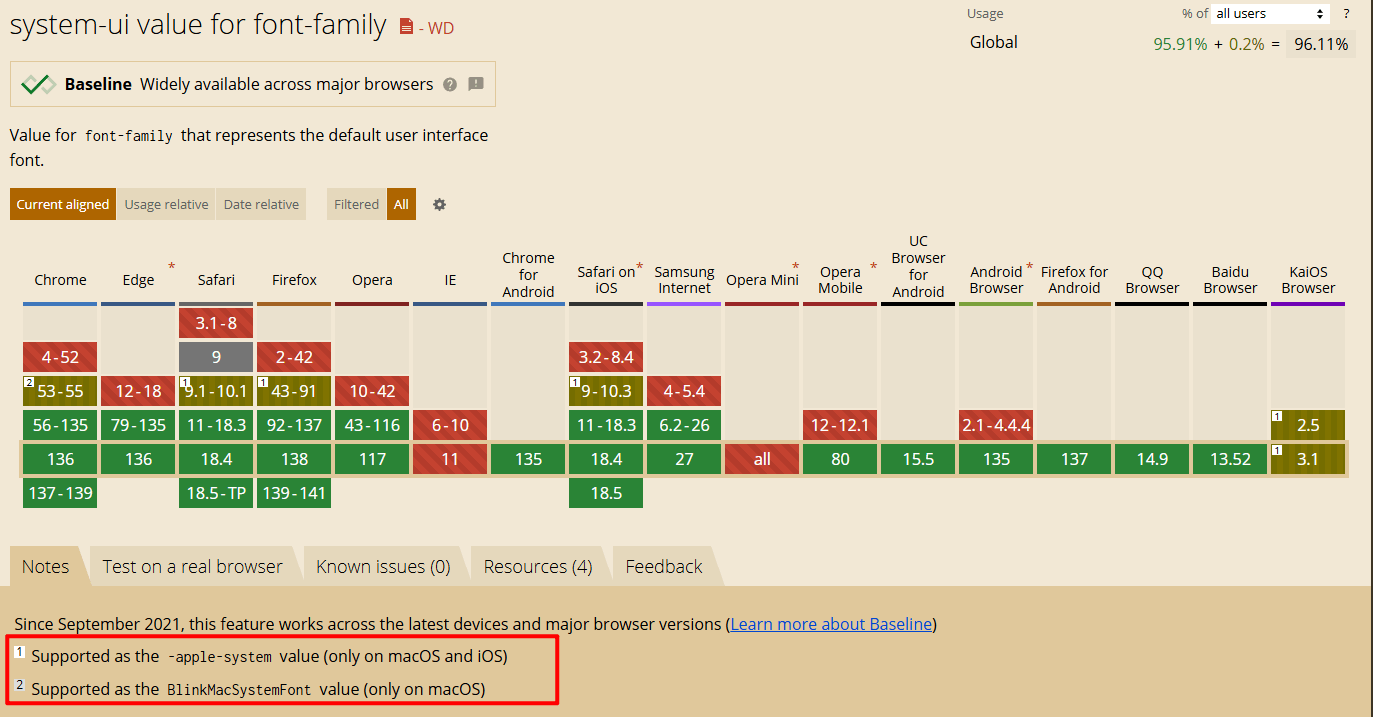Click the Safari on iOS 9-10.3 cell
Screen dimensions: 1373x717
click(606, 391)
